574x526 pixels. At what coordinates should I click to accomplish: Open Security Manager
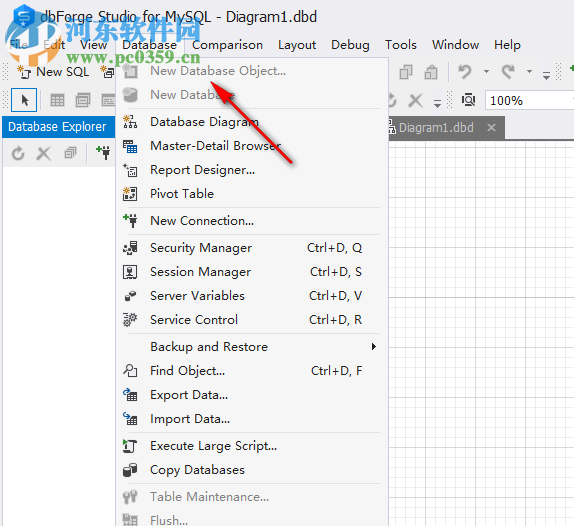coord(251,248)
